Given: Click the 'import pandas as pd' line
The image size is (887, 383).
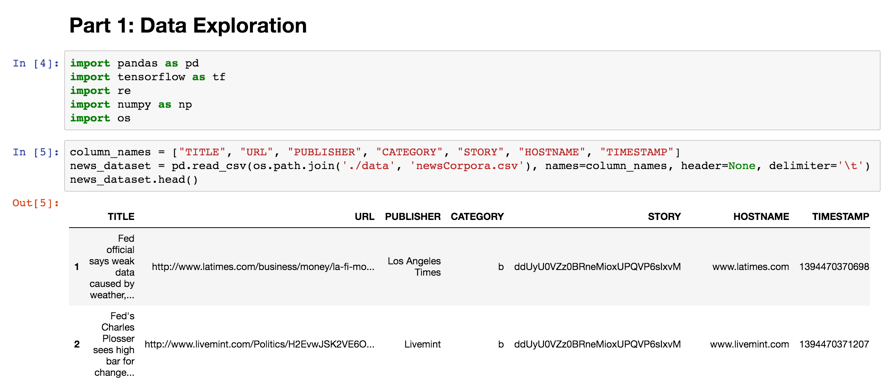Looking at the screenshot, I should coord(135,63).
